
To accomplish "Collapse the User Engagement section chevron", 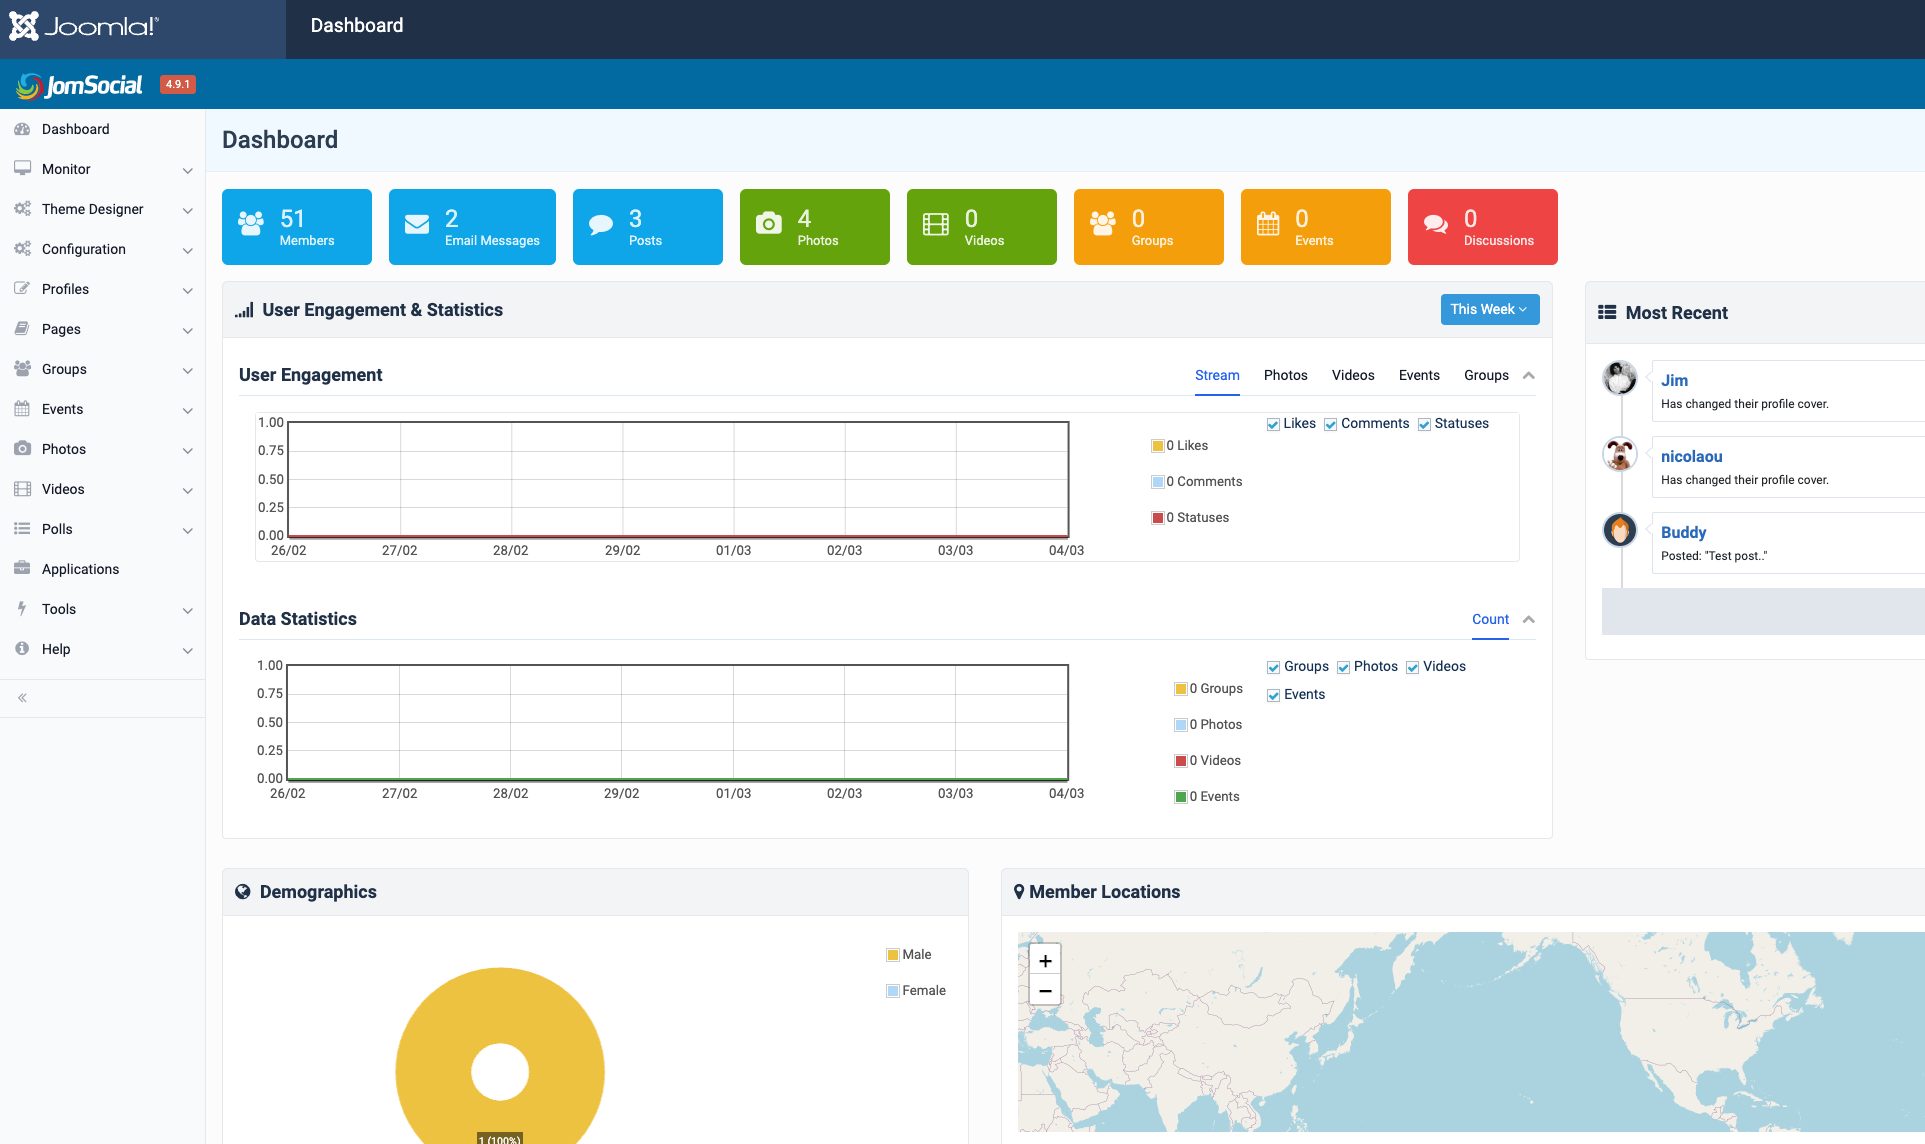I will (x=1528, y=375).
